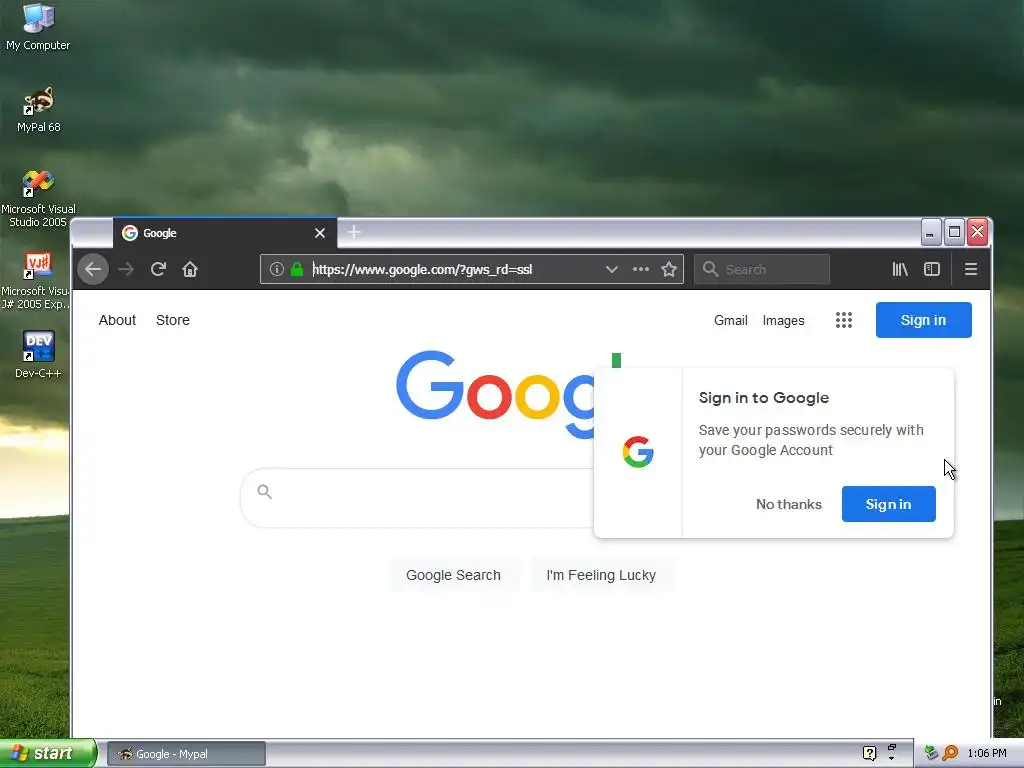
Task: Click into the Google search input box
Action: pyautogui.click(x=418, y=498)
